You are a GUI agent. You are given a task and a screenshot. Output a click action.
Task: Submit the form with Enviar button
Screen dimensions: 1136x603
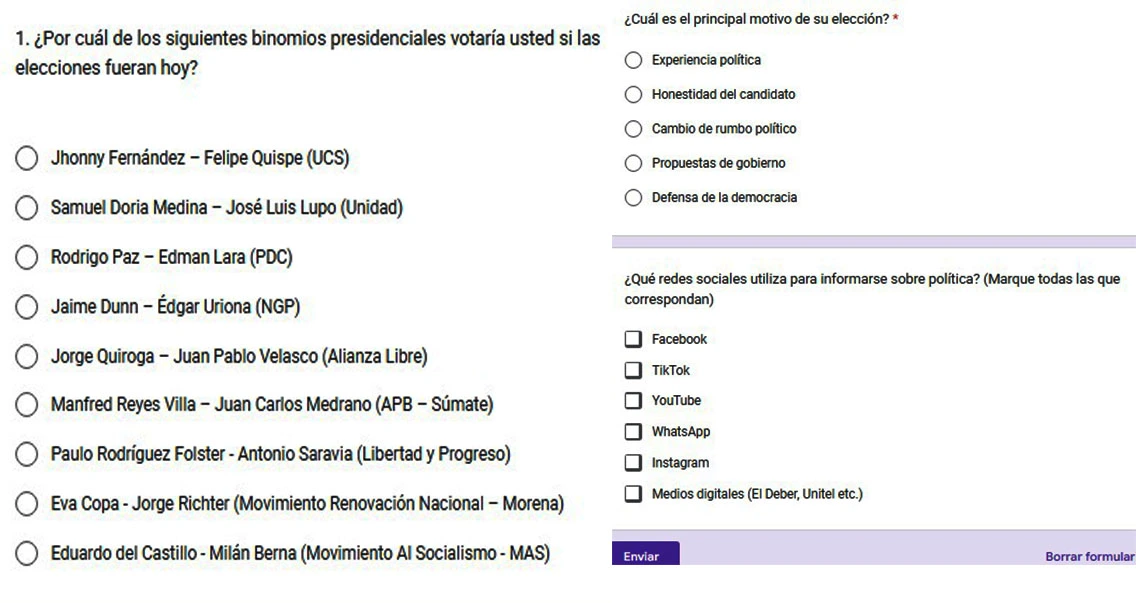[646, 554]
